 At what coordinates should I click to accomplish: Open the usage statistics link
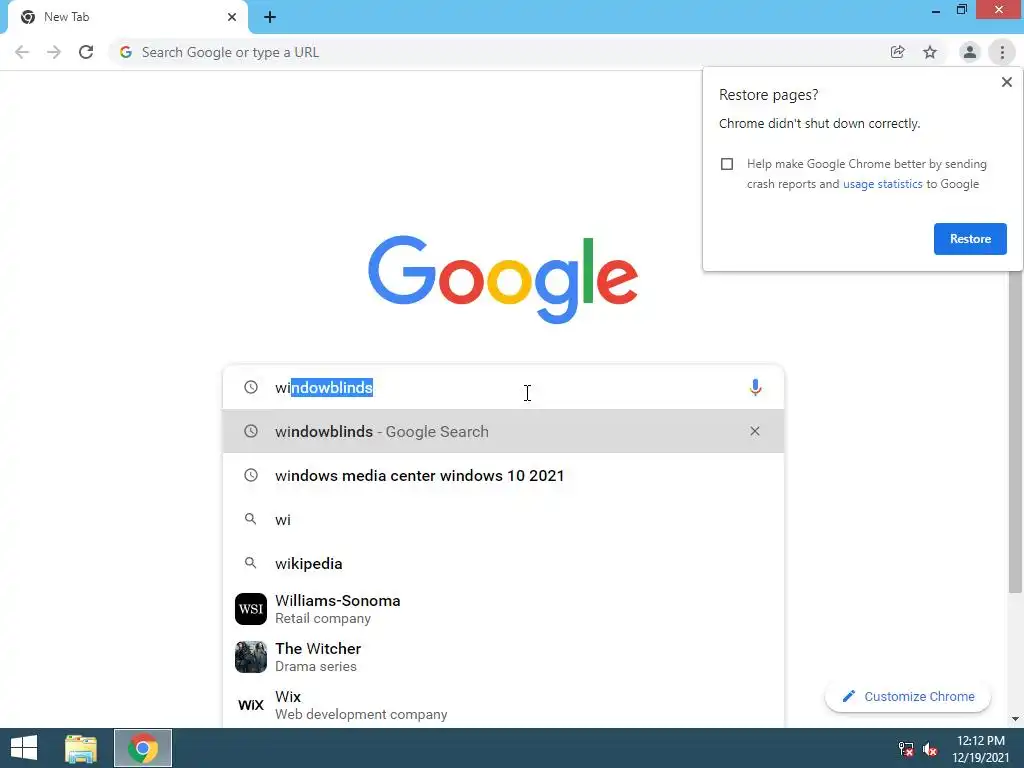[x=882, y=184]
